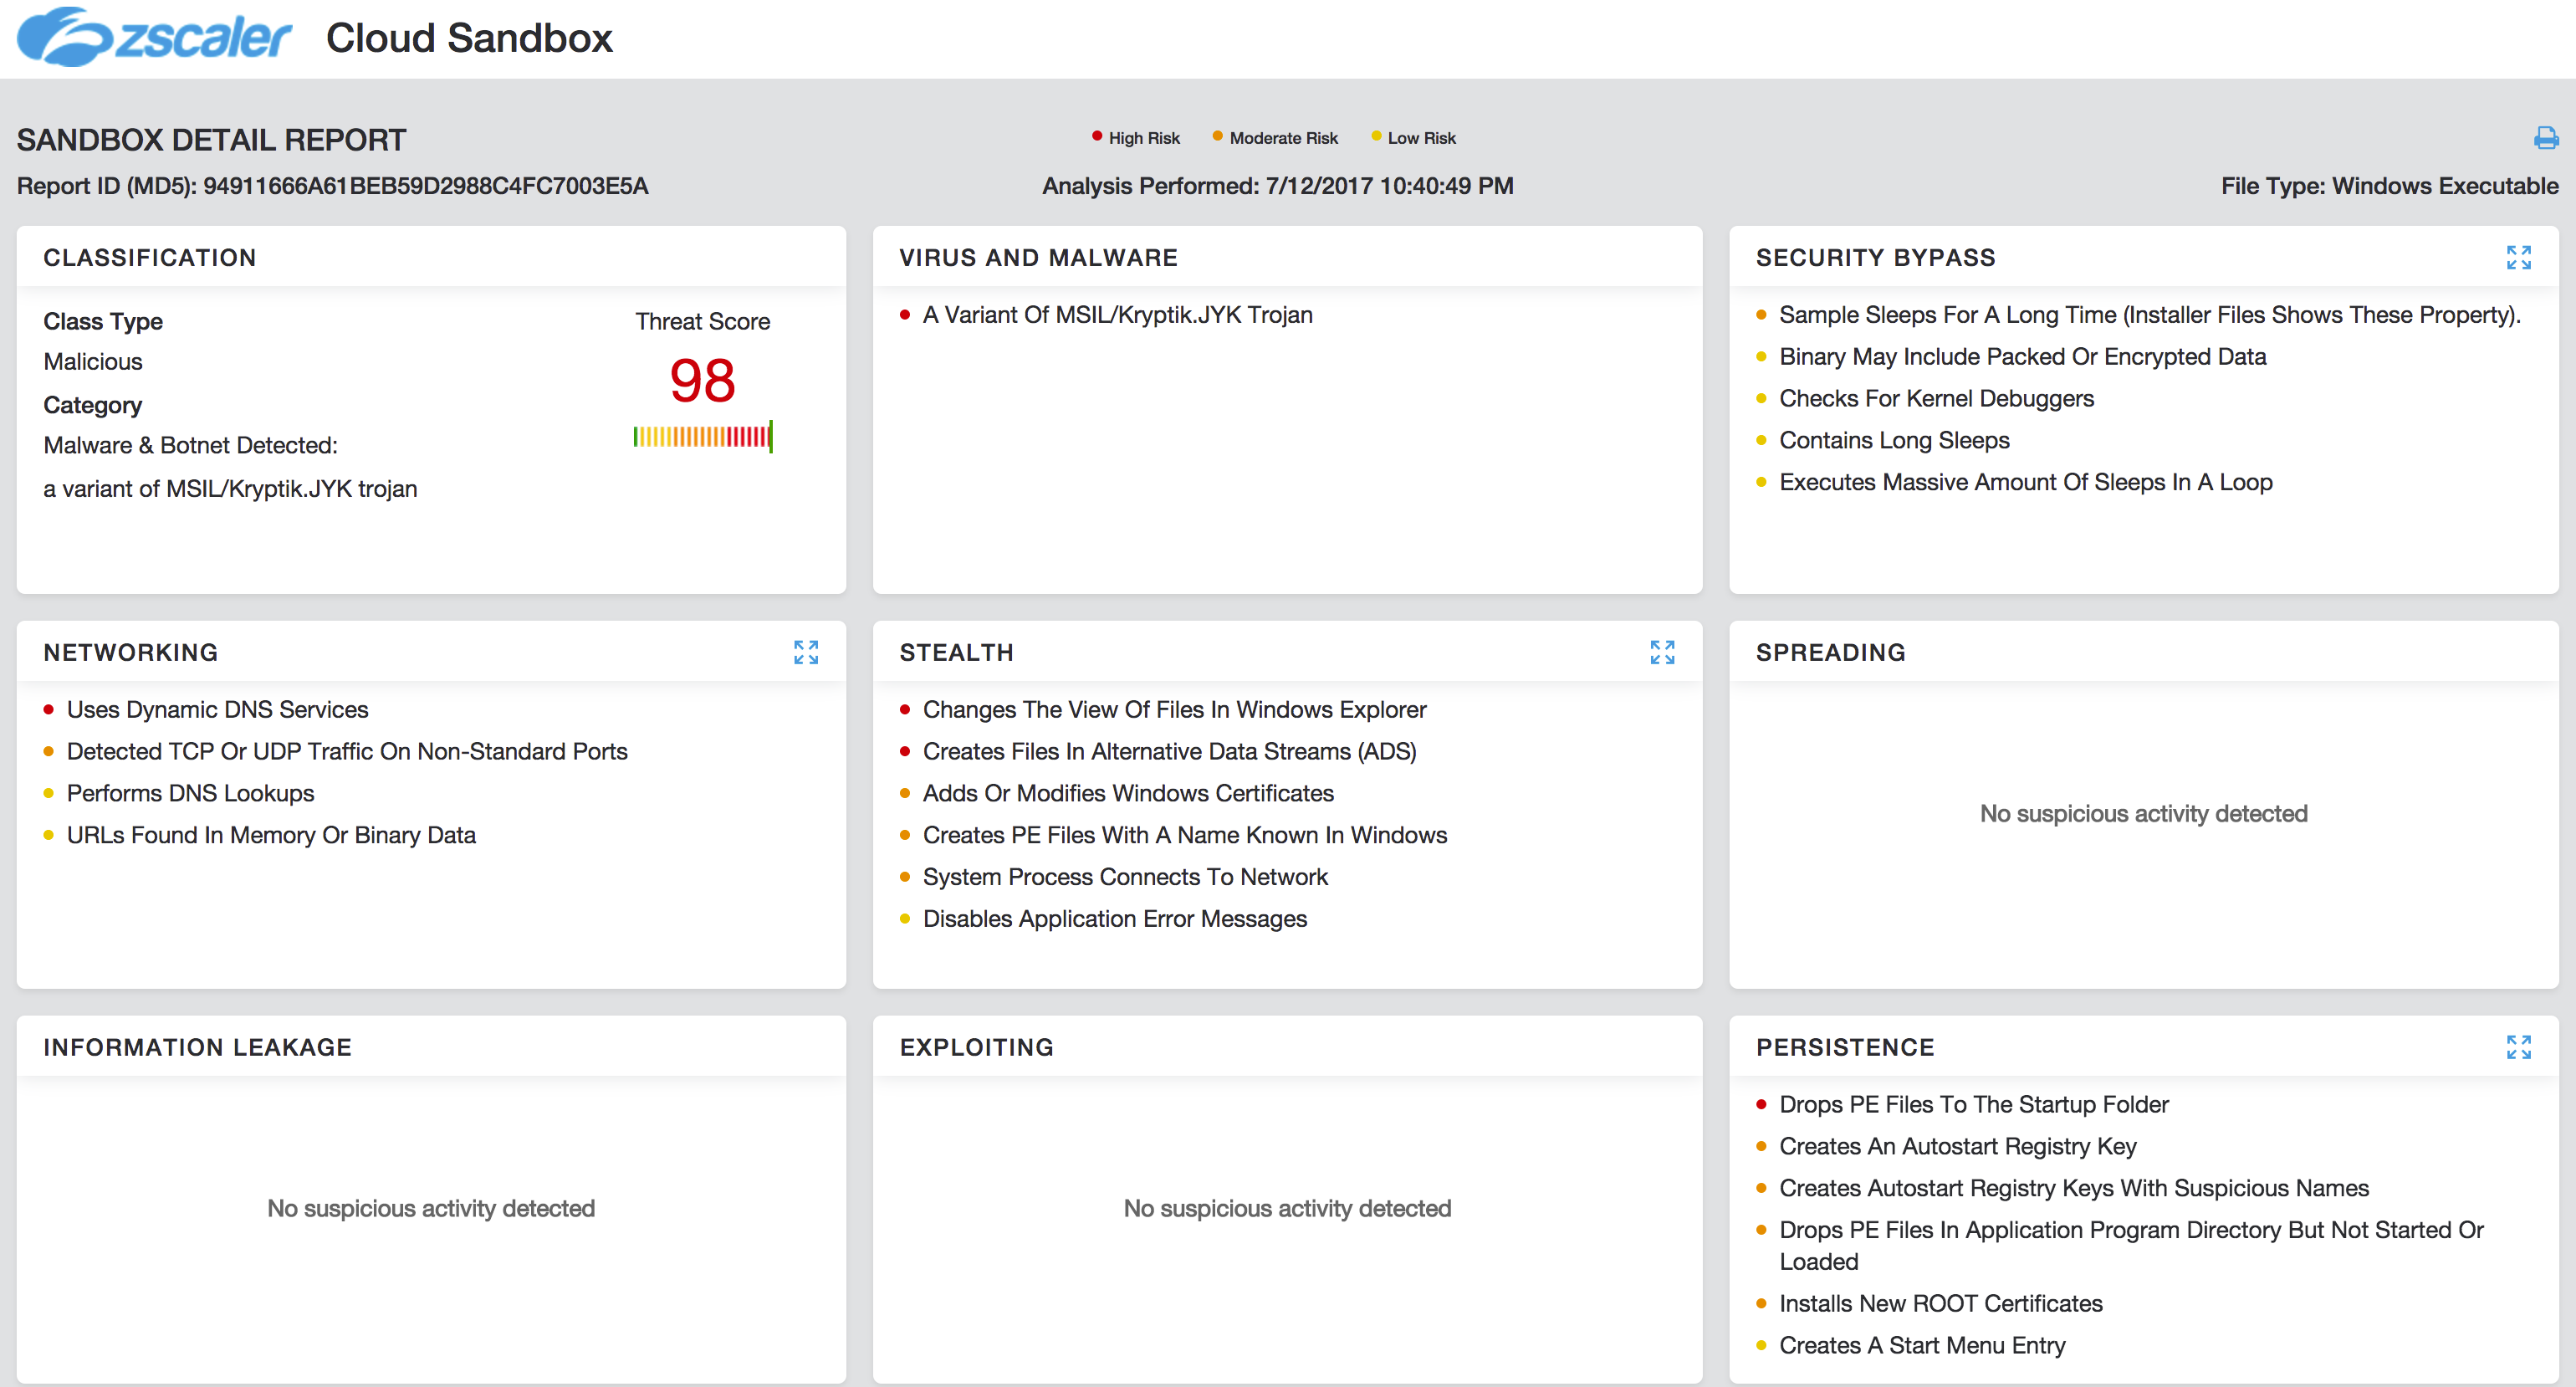Click Creates Files In Alternative Data Streams

tap(1169, 752)
